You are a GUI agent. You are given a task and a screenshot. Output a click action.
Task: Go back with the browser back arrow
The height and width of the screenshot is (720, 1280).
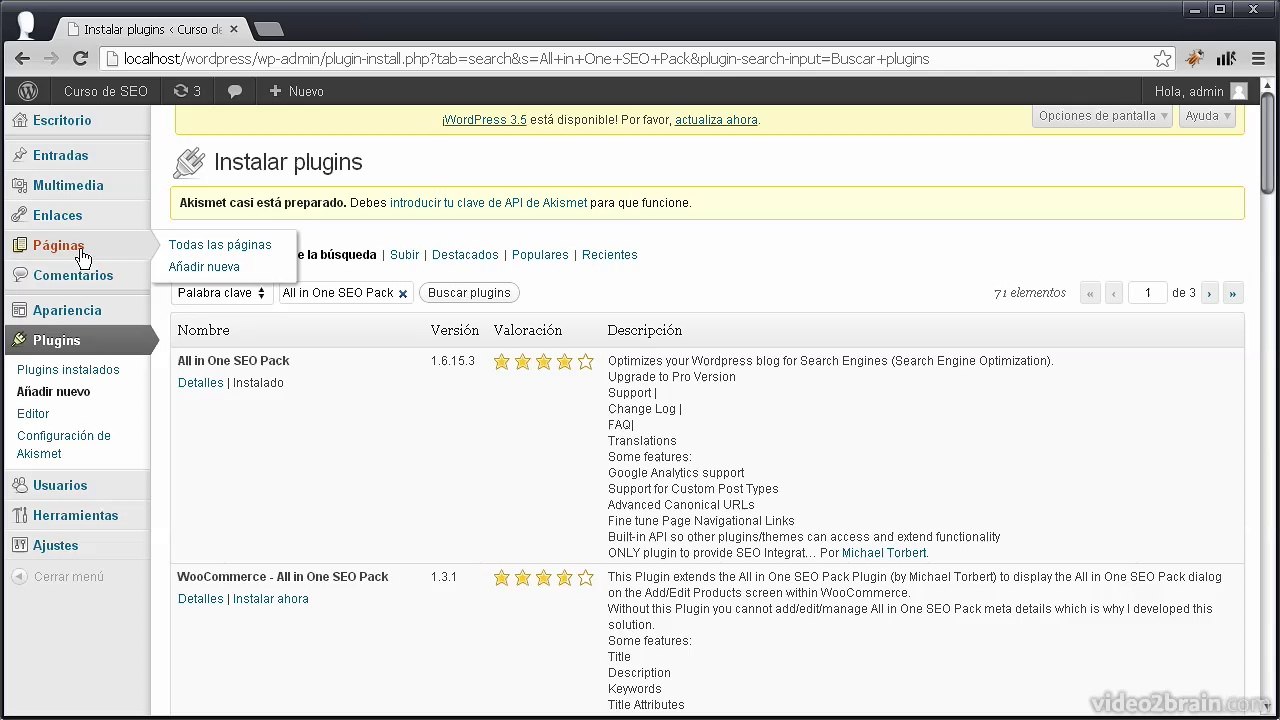pyautogui.click(x=22, y=59)
